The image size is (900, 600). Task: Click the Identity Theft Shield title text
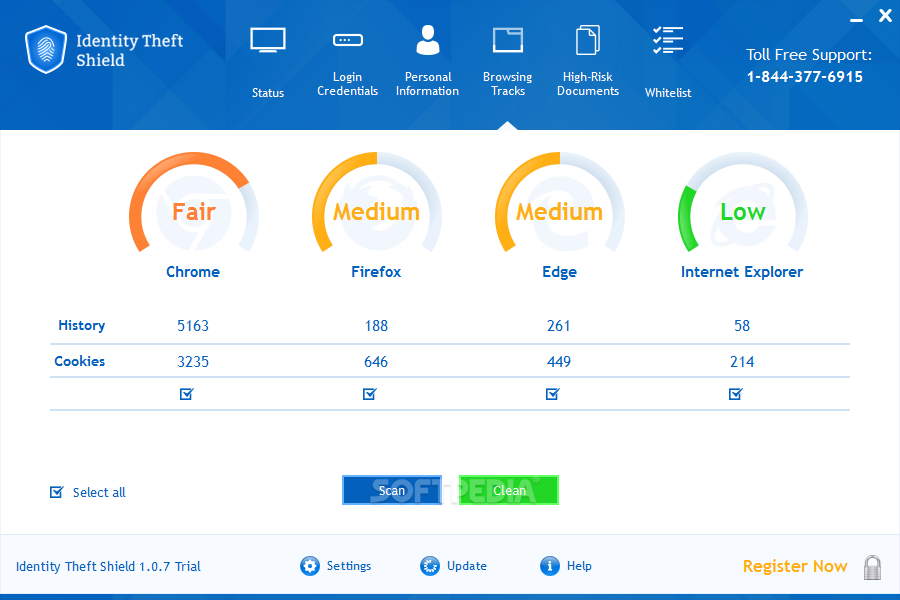click(130, 50)
